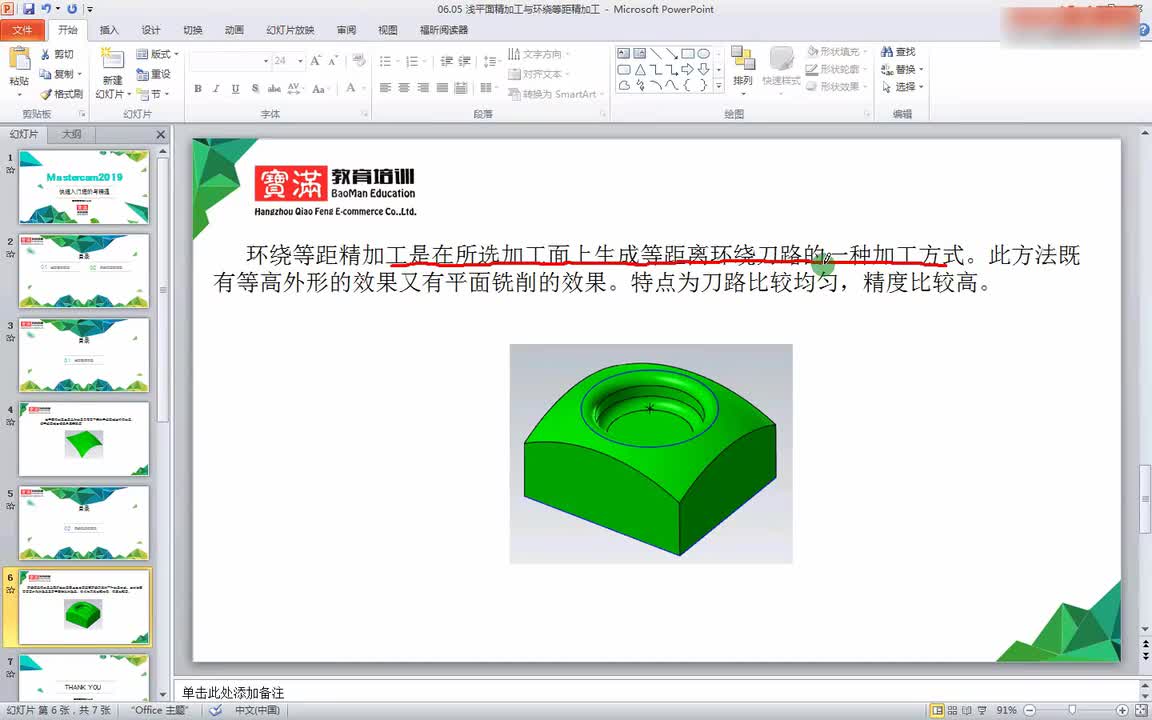Click the 查找 (Find) binoculars button
1152x720 pixels.
pos(898,52)
